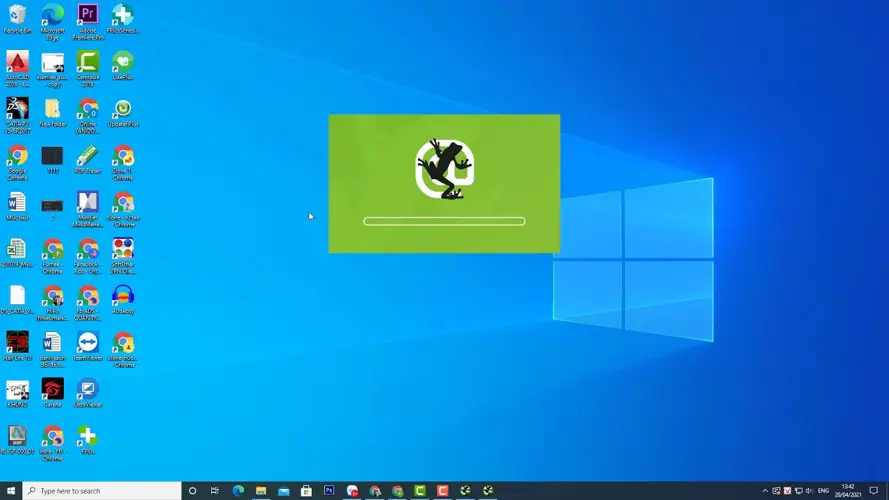This screenshot has width=889, height=500.
Task: Select the New folder desktop icon
Action: click(52, 113)
